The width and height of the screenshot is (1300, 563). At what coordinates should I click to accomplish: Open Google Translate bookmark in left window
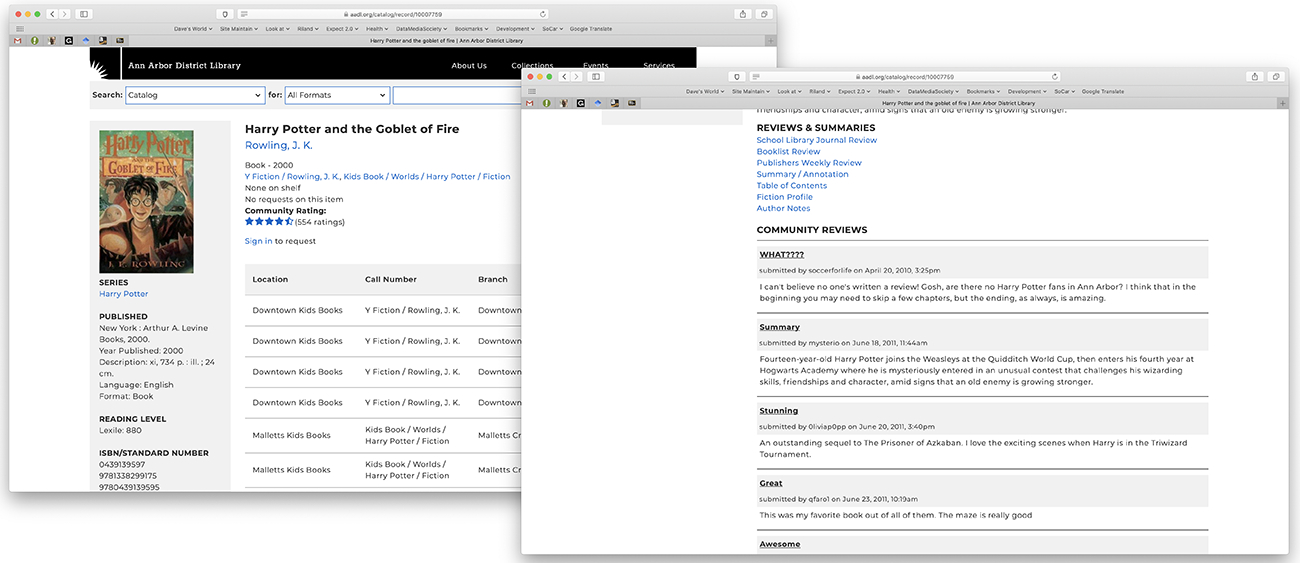coord(592,29)
